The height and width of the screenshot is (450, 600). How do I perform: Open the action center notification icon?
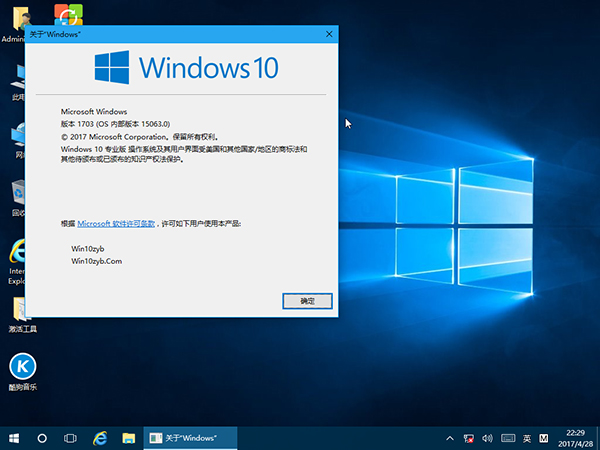(x=594, y=438)
